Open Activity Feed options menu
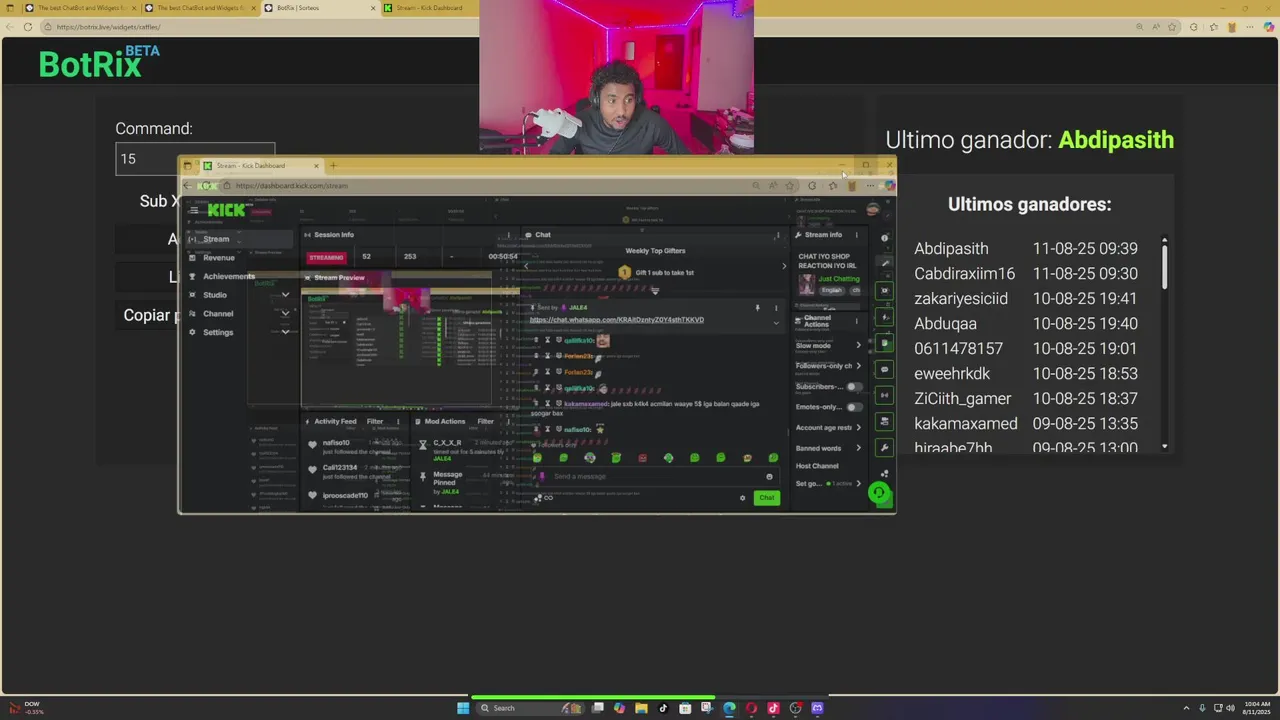The width and height of the screenshot is (1280, 720). 397,422
